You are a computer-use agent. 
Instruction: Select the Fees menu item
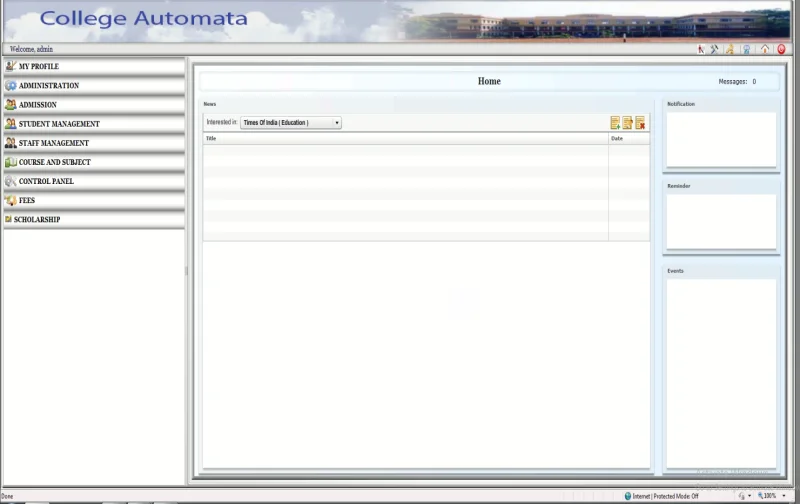pyautogui.click(x=26, y=200)
